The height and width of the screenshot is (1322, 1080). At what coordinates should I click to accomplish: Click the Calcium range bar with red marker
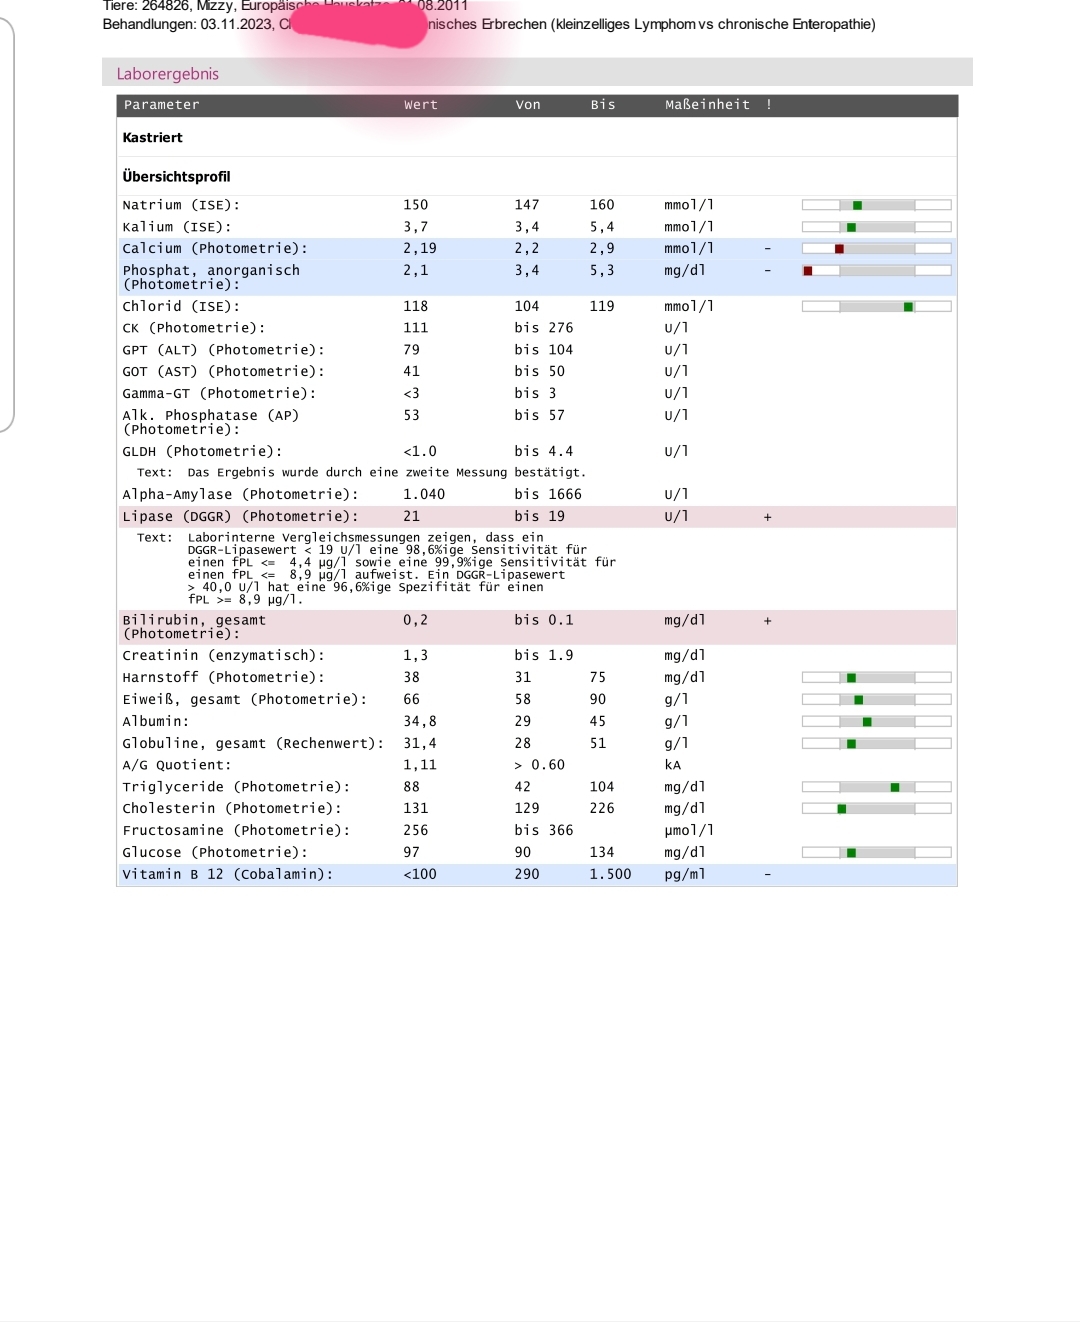876,249
